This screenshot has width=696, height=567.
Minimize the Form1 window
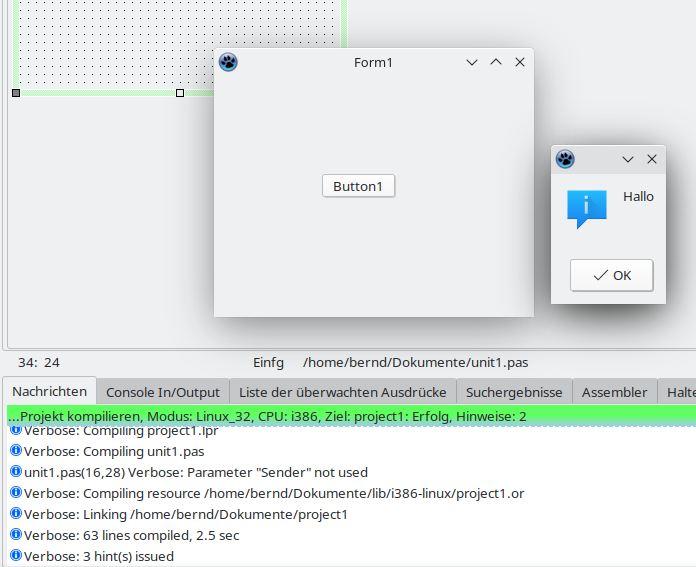(472, 63)
